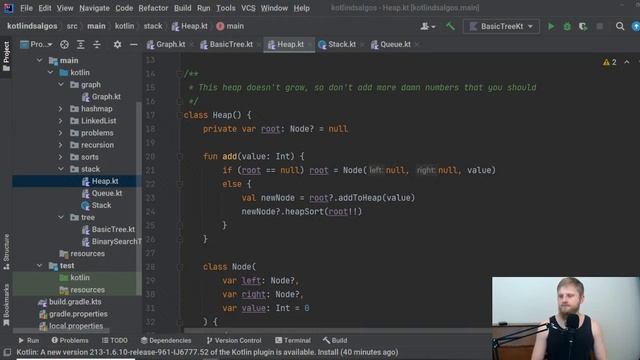Open the Build menu

pyautogui.click(x=182, y=8)
